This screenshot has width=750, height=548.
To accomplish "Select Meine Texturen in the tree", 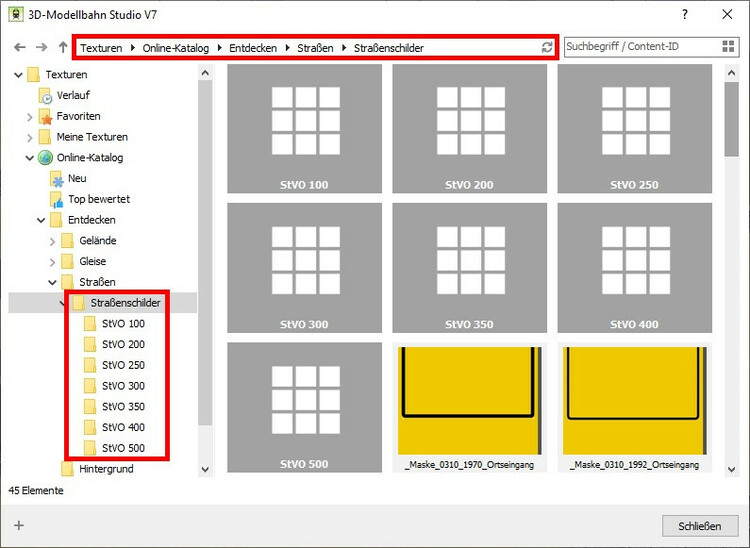I will [83, 137].
